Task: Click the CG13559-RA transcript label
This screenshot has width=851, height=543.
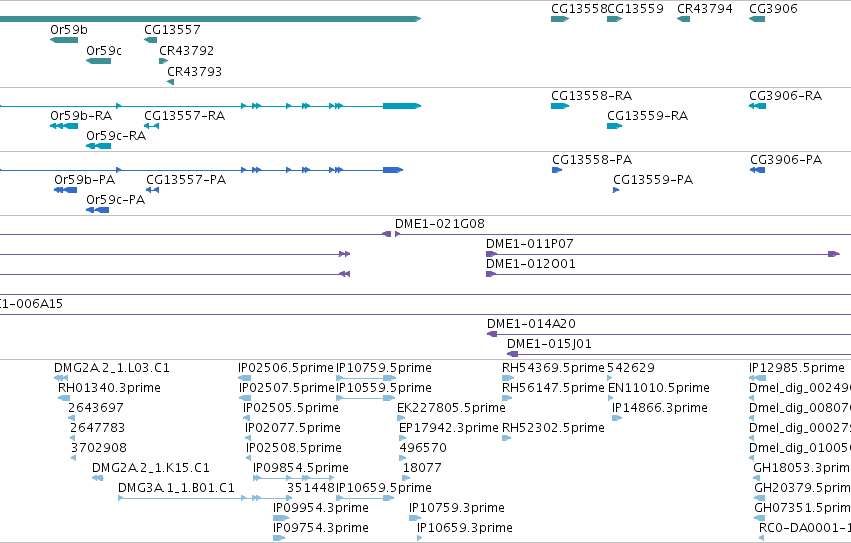Action: 647,116
